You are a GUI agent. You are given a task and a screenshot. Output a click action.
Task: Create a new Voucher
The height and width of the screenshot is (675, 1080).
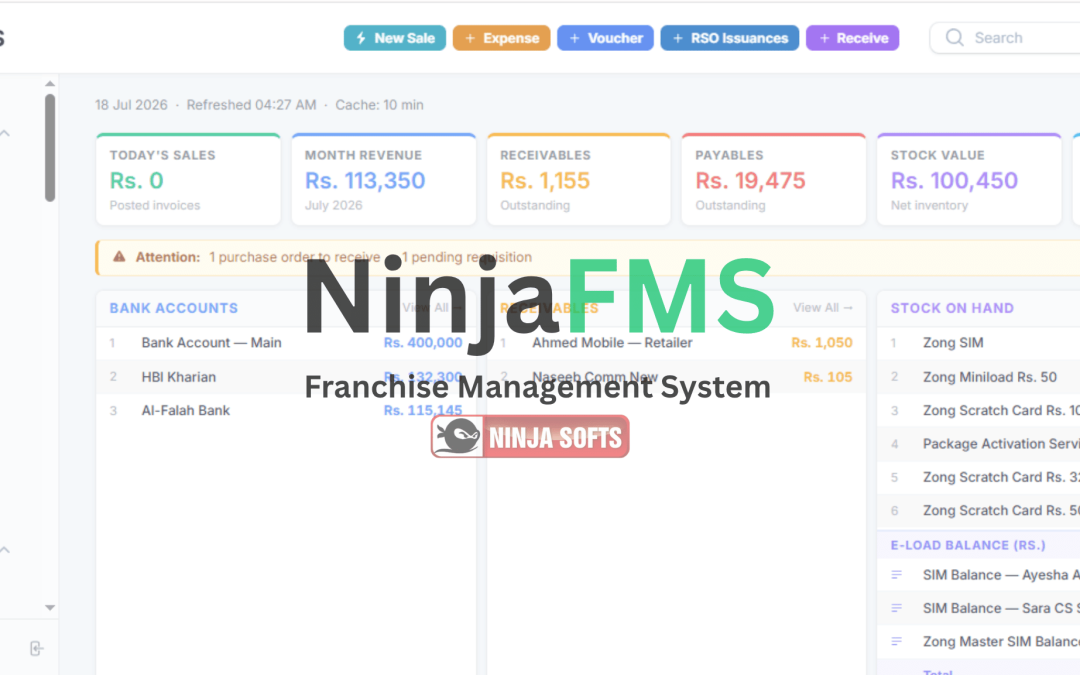pos(605,38)
